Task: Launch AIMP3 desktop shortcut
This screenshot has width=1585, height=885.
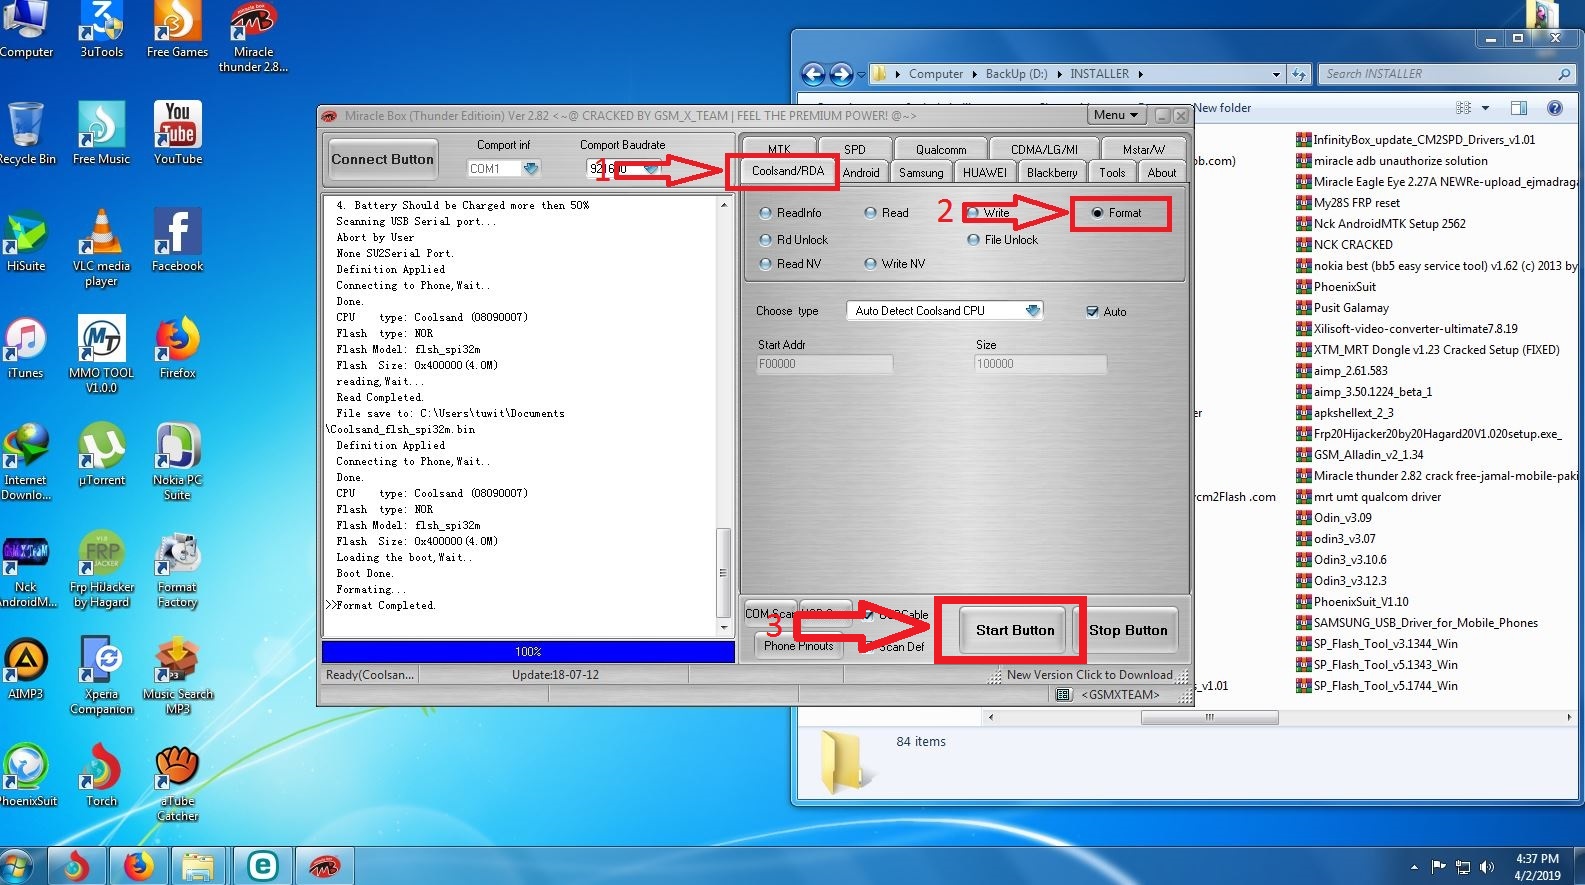Action: click(x=25, y=669)
